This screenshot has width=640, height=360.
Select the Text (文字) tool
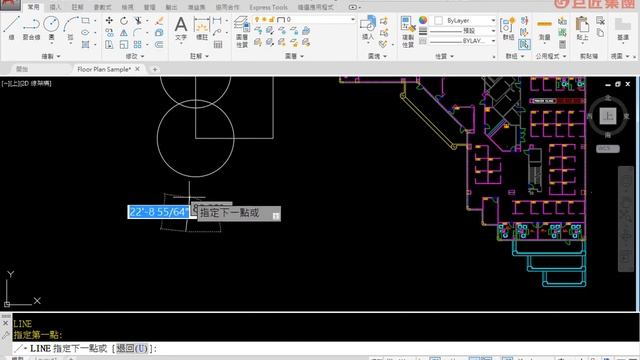coord(181,28)
